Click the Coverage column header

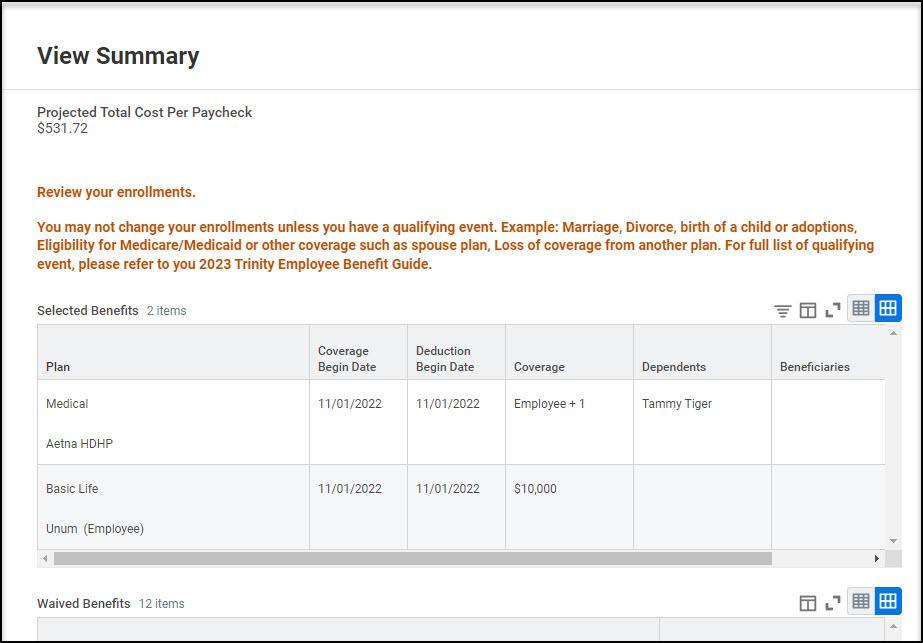569,353
